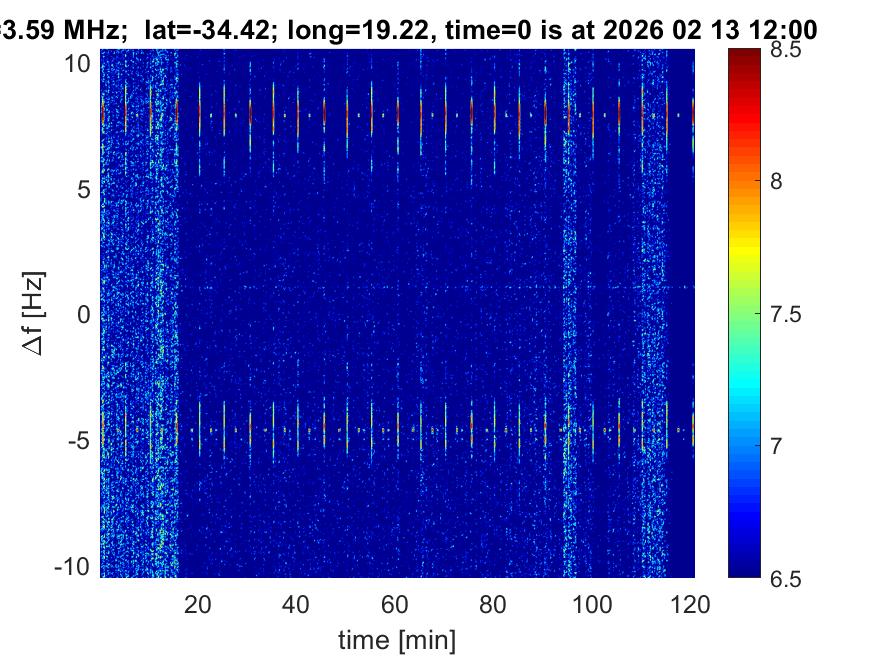875x656 pixels.
Task: Select the time [min] x-axis label
Action: tap(397, 638)
